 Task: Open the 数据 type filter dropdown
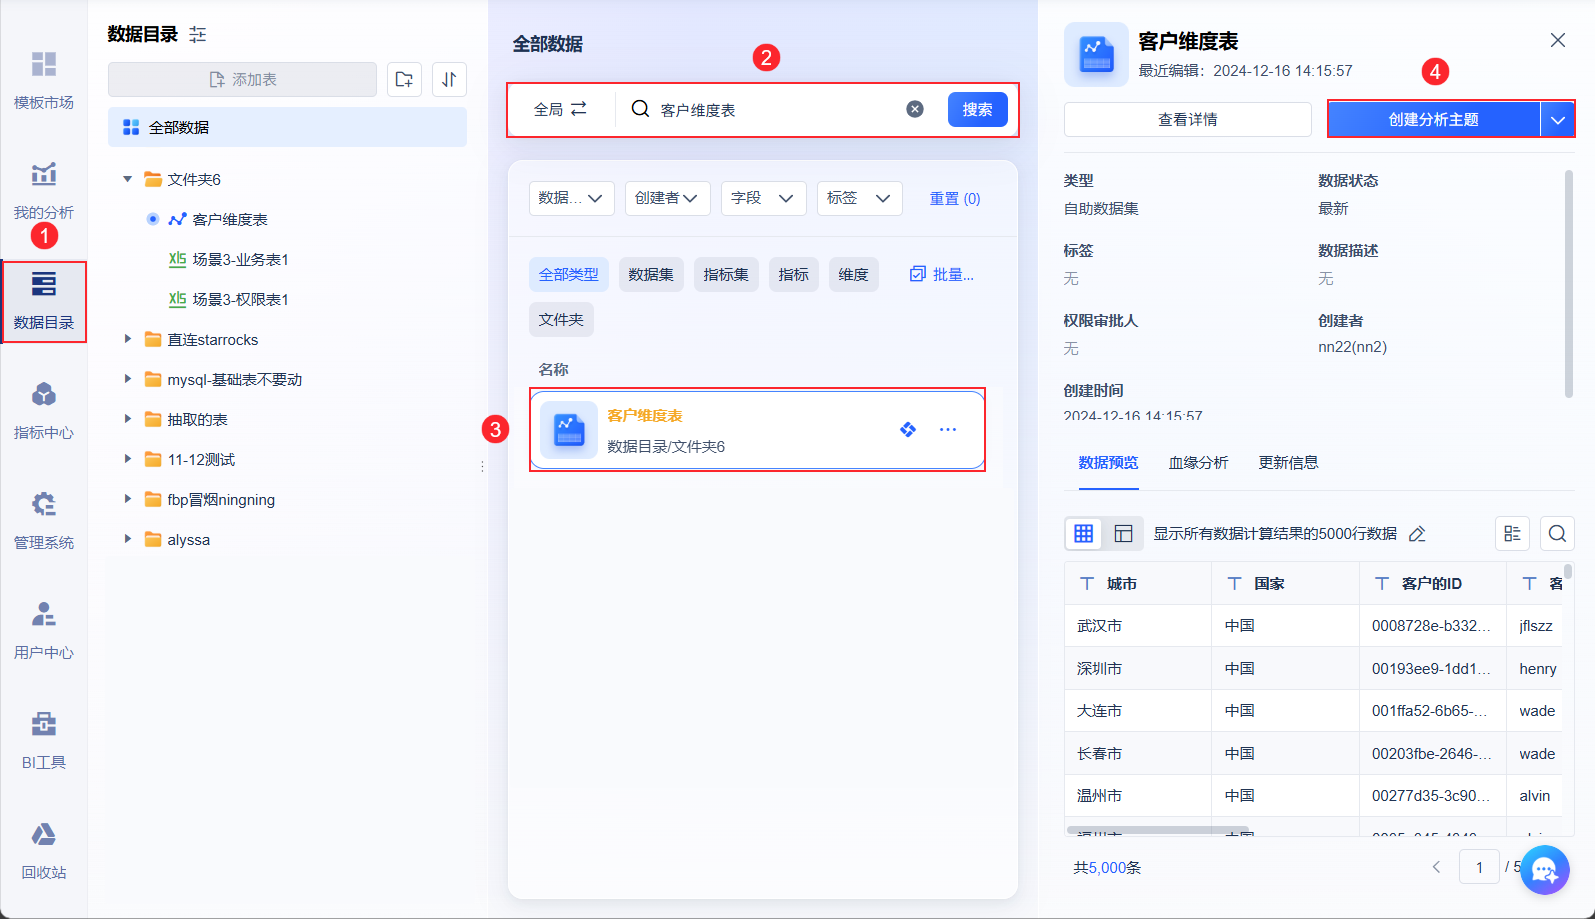click(571, 198)
